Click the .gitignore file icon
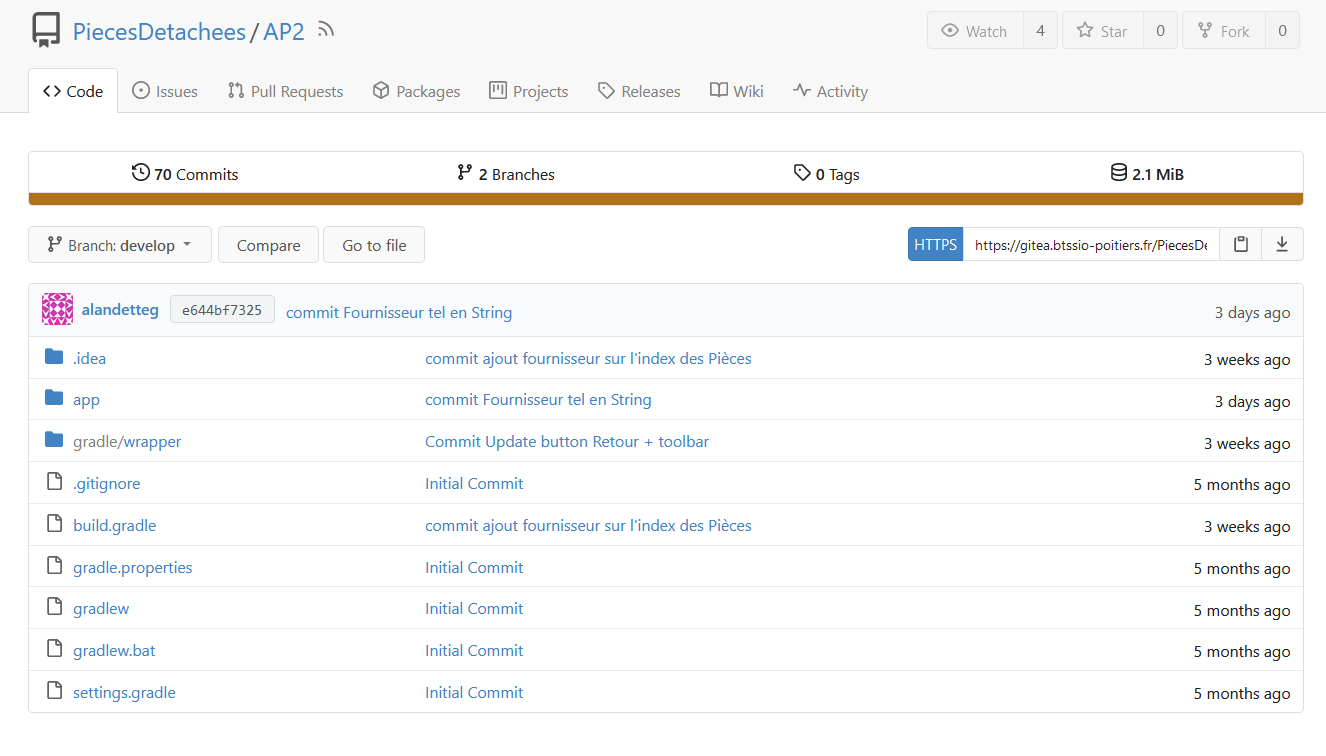 tap(54, 483)
